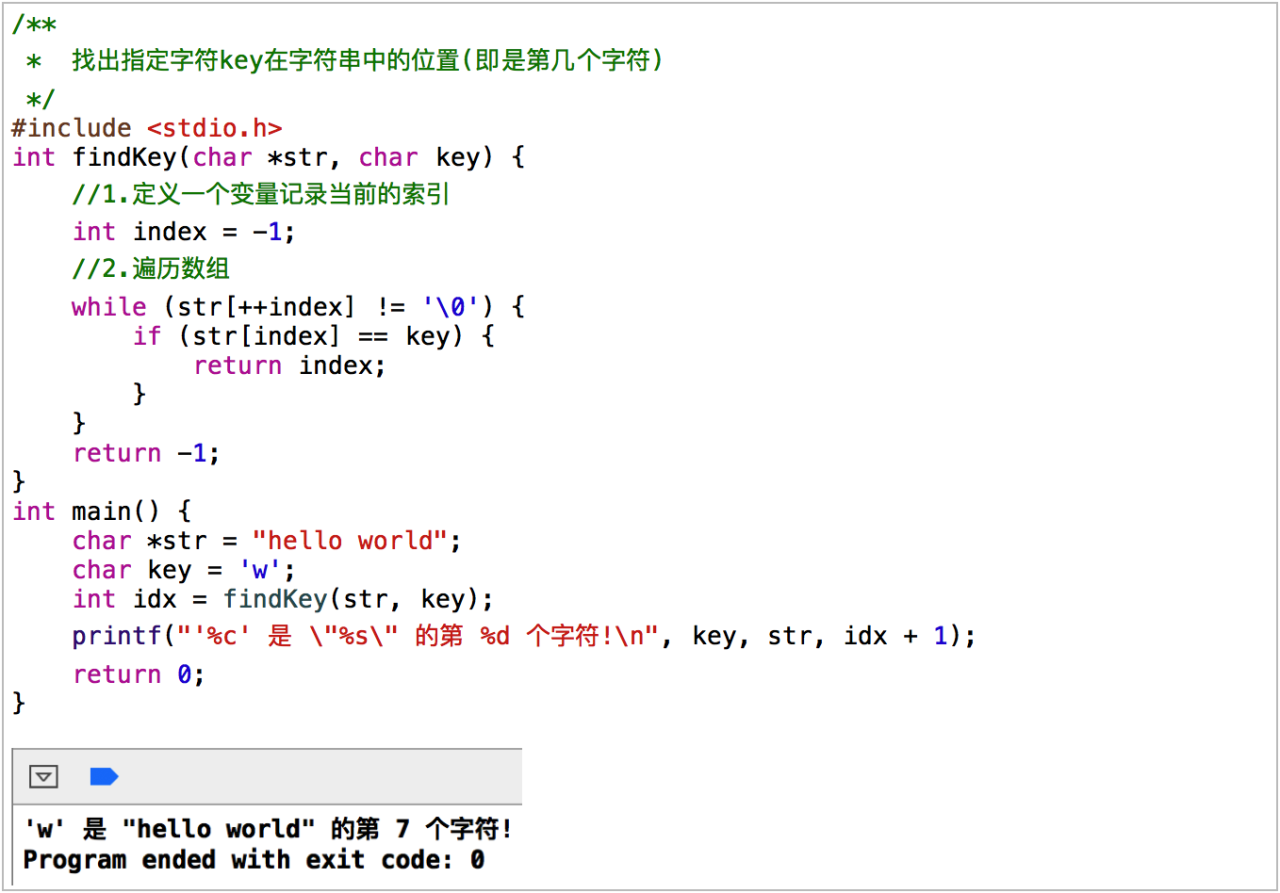Click the #include <stdio.h> line
Image resolution: width=1280 pixels, height=893 pixels.
[x=147, y=128]
